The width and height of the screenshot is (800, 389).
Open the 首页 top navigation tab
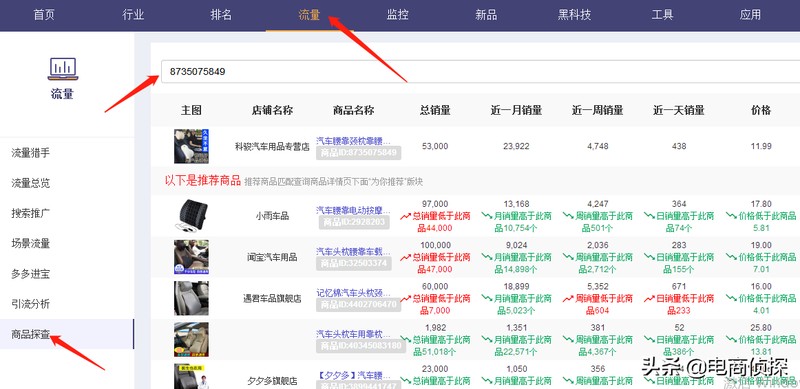[44, 15]
